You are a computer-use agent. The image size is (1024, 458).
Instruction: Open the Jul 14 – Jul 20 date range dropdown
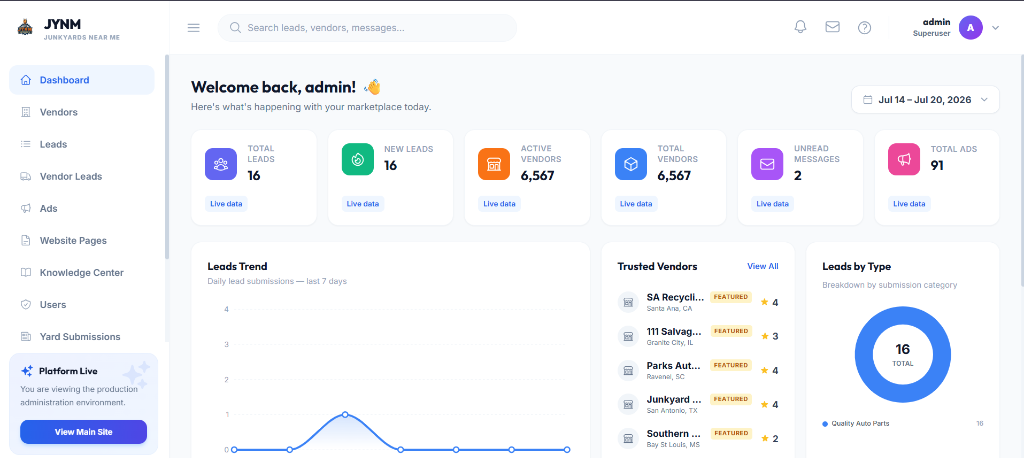tap(925, 100)
